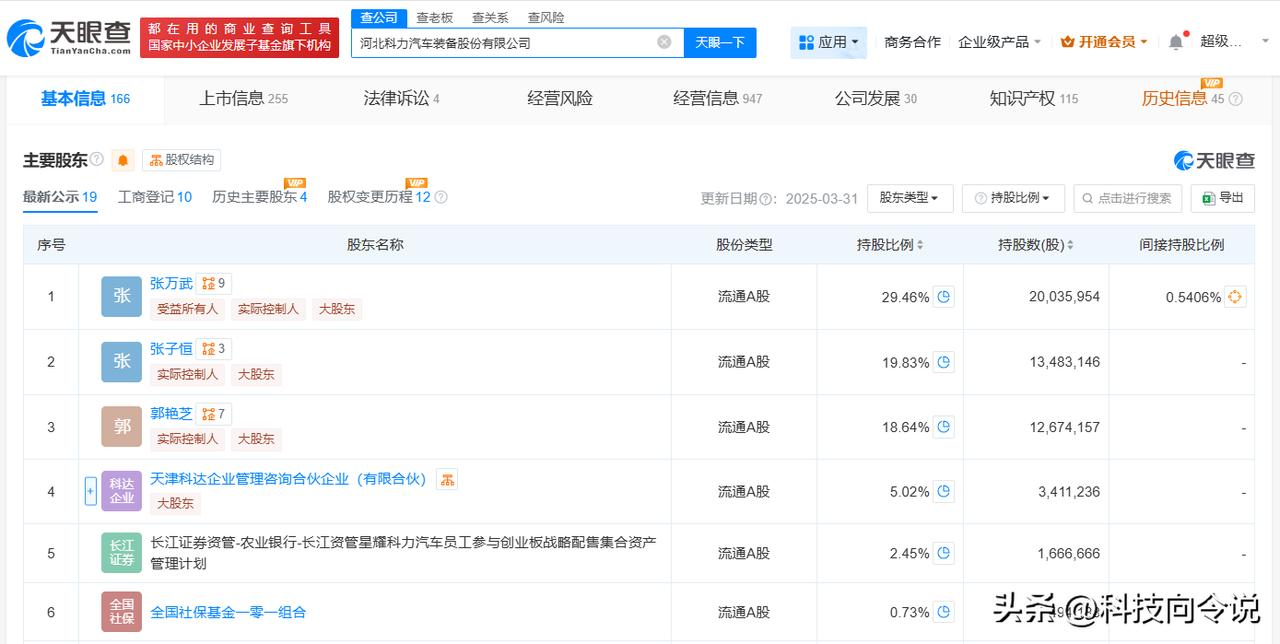The height and width of the screenshot is (644, 1280).
Task: Select the 最新公示 sub-tab
Action: pyautogui.click(x=60, y=197)
